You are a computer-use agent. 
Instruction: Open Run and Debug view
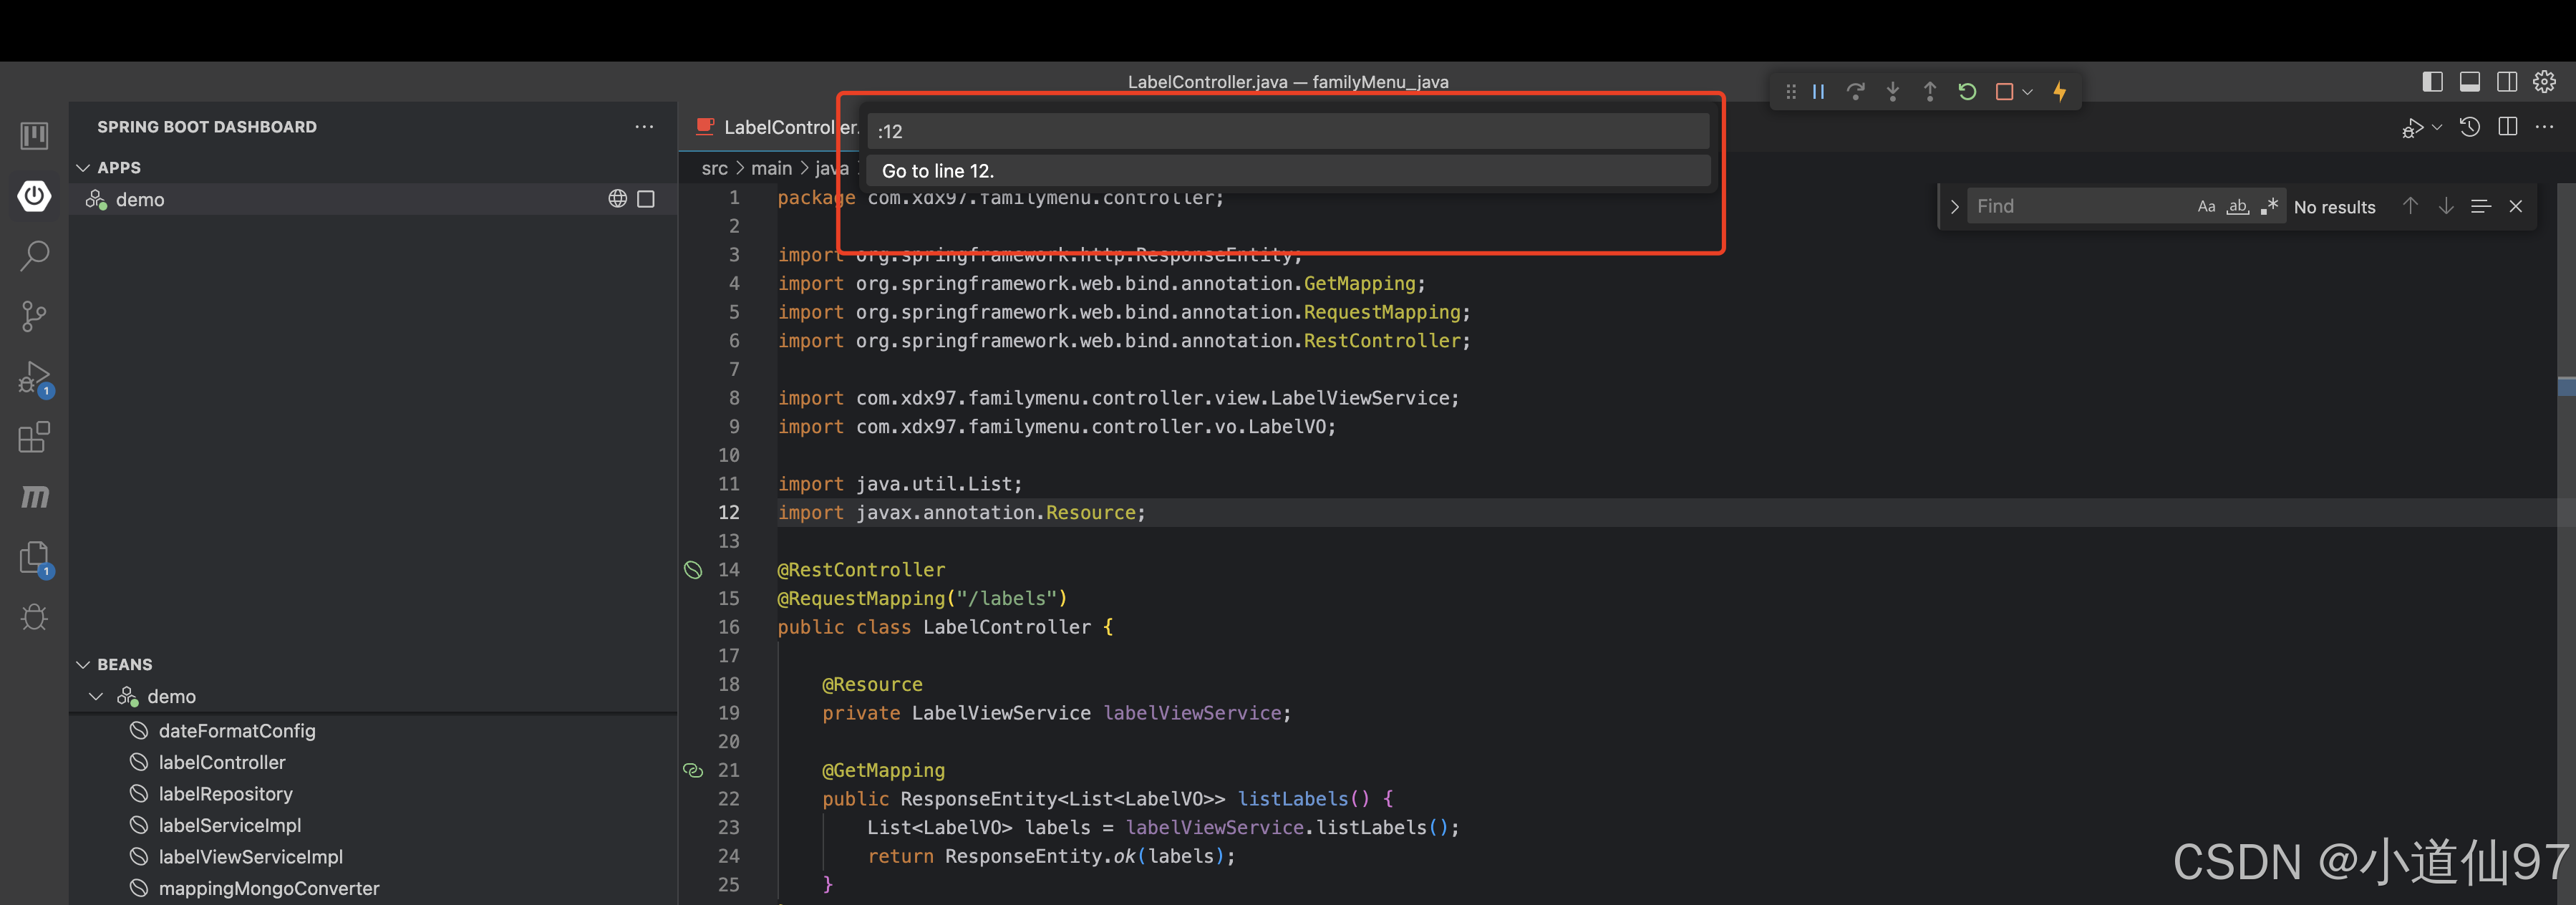click(x=34, y=378)
